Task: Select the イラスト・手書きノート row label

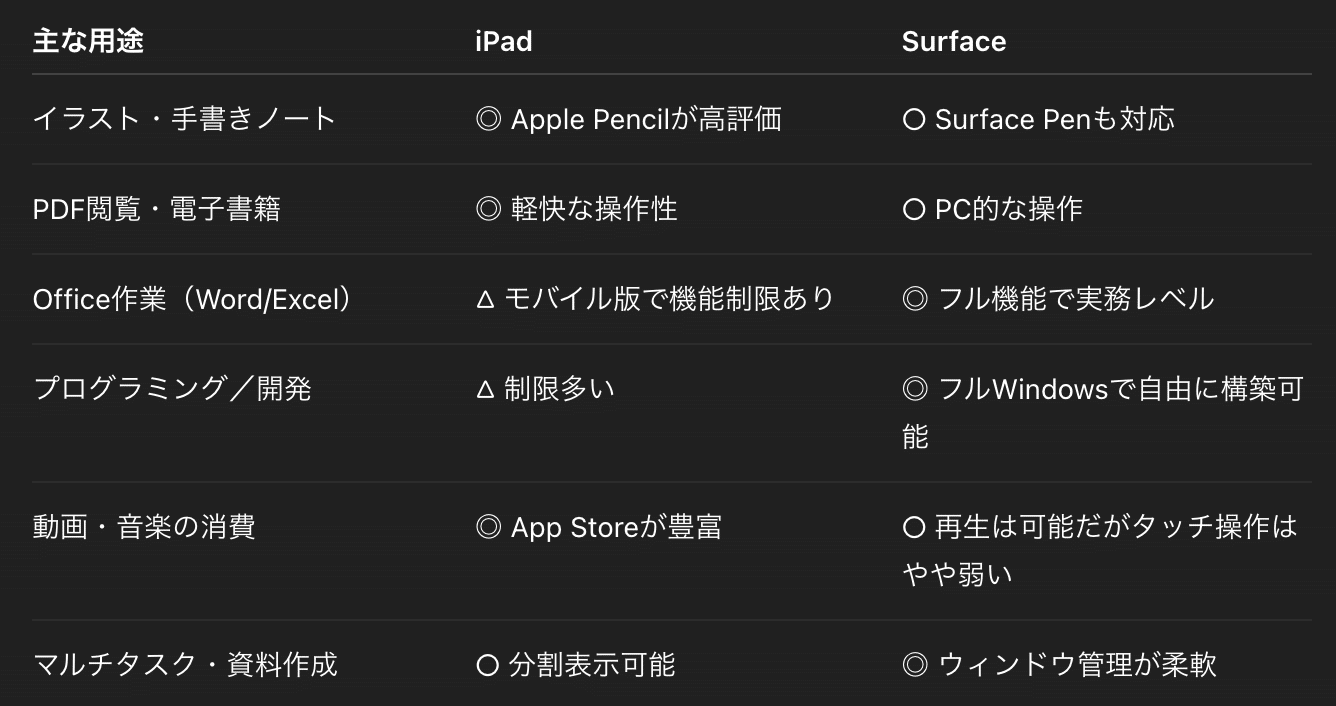Action: click(184, 119)
